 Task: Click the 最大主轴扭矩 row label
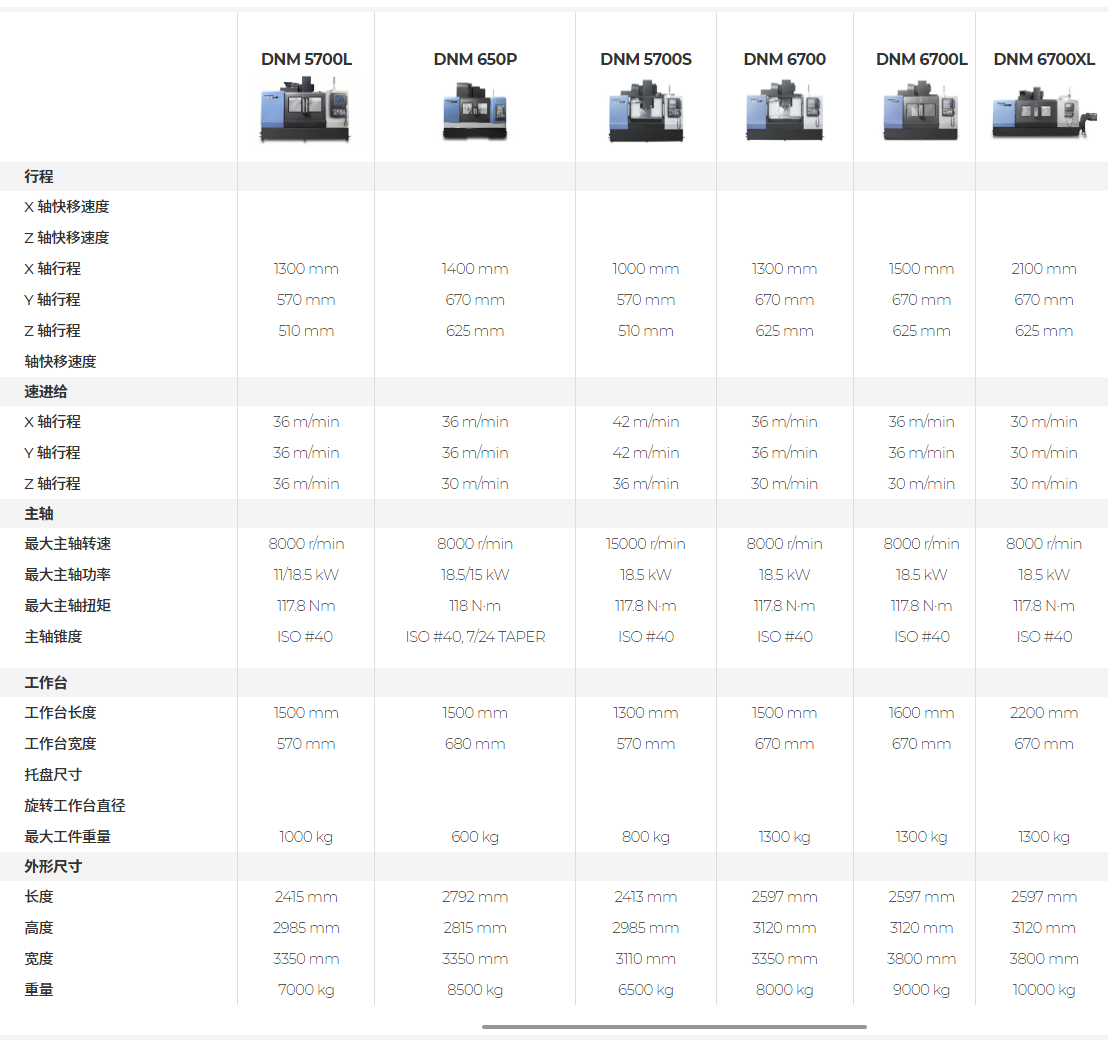coord(68,606)
